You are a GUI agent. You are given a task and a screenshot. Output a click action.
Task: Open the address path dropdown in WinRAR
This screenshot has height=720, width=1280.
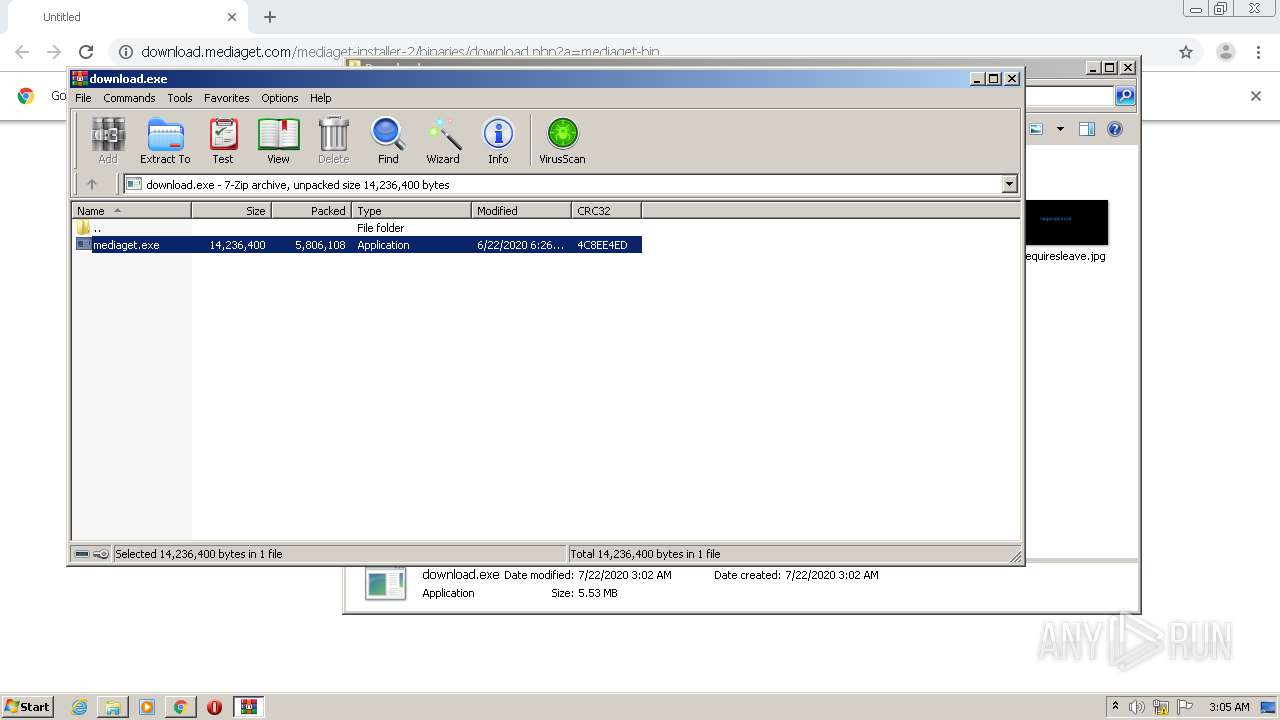click(1009, 184)
